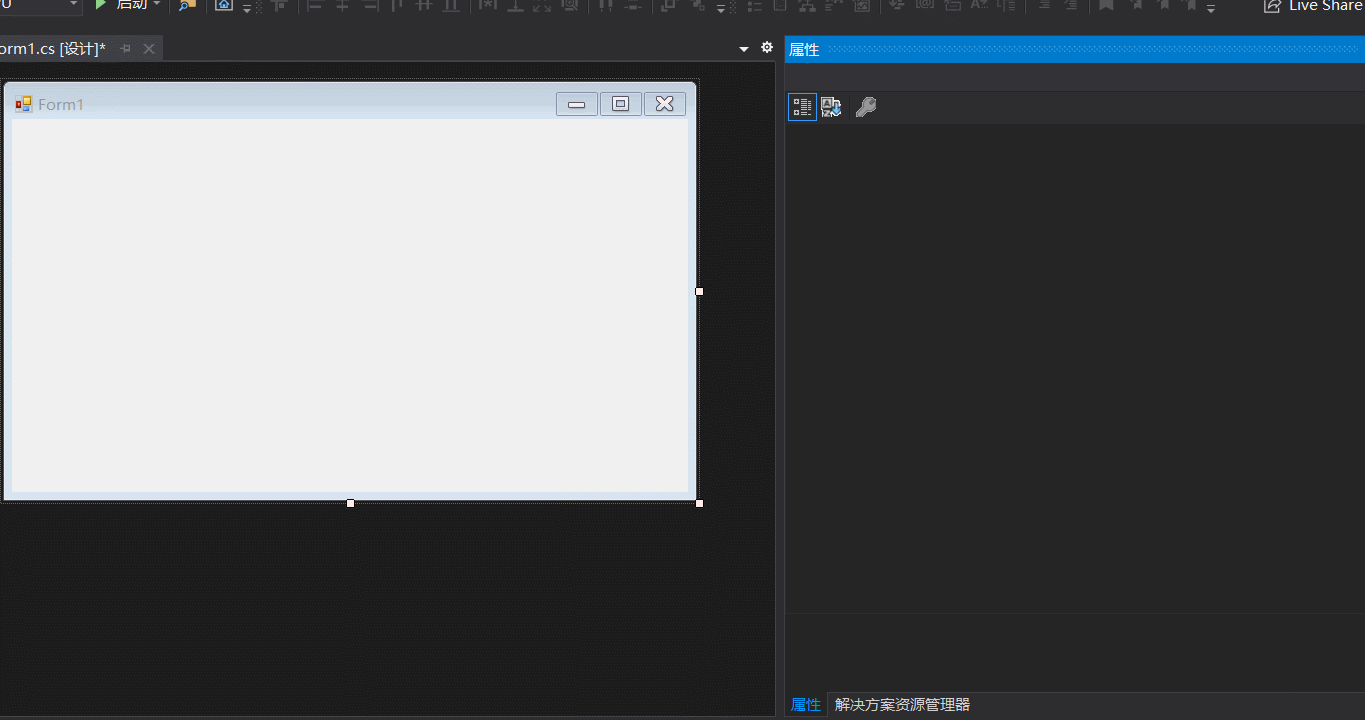Switch properties to categorized view

802,107
